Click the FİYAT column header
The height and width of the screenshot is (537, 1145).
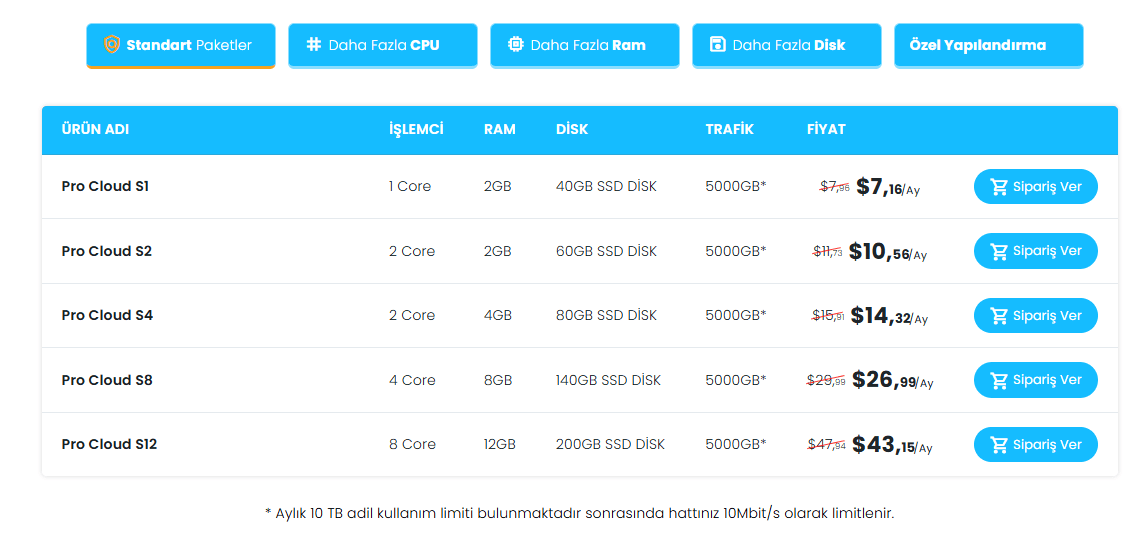826,129
